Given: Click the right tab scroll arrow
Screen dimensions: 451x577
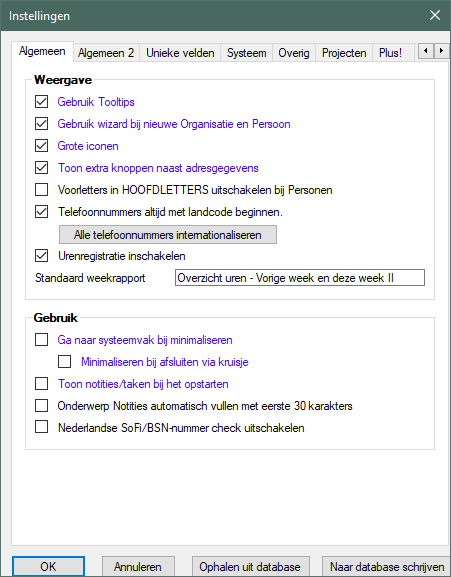Looking at the screenshot, I should pyautogui.click(x=441, y=51).
